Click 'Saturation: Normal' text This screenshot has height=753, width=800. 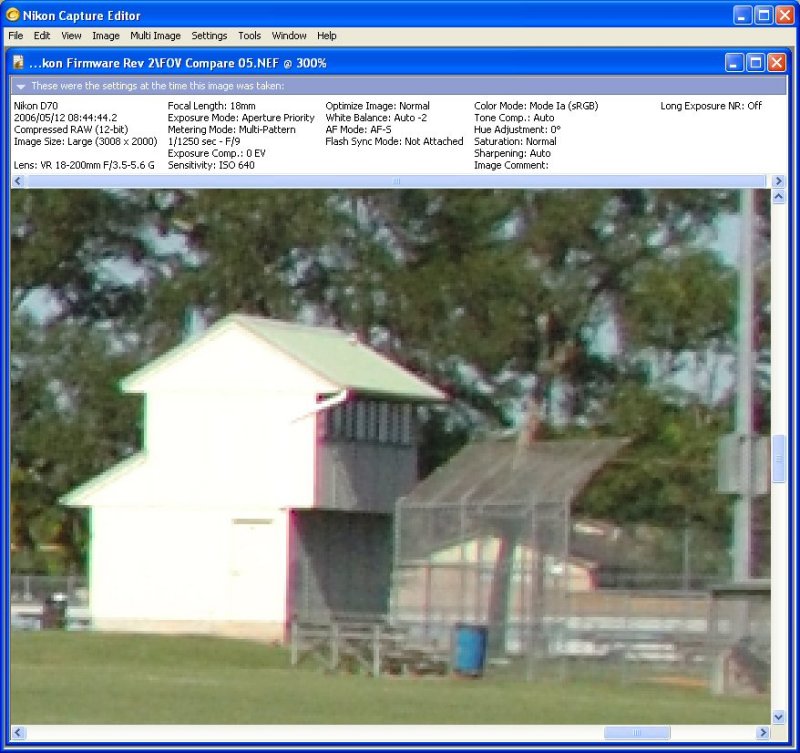point(515,141)
